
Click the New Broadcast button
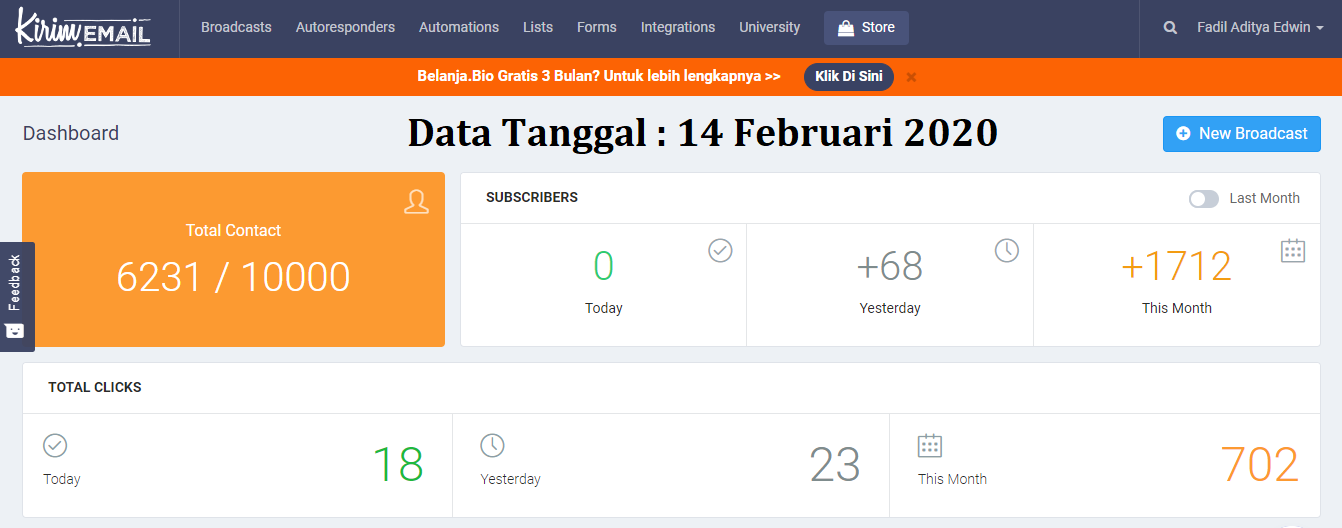click(1241, 134)
